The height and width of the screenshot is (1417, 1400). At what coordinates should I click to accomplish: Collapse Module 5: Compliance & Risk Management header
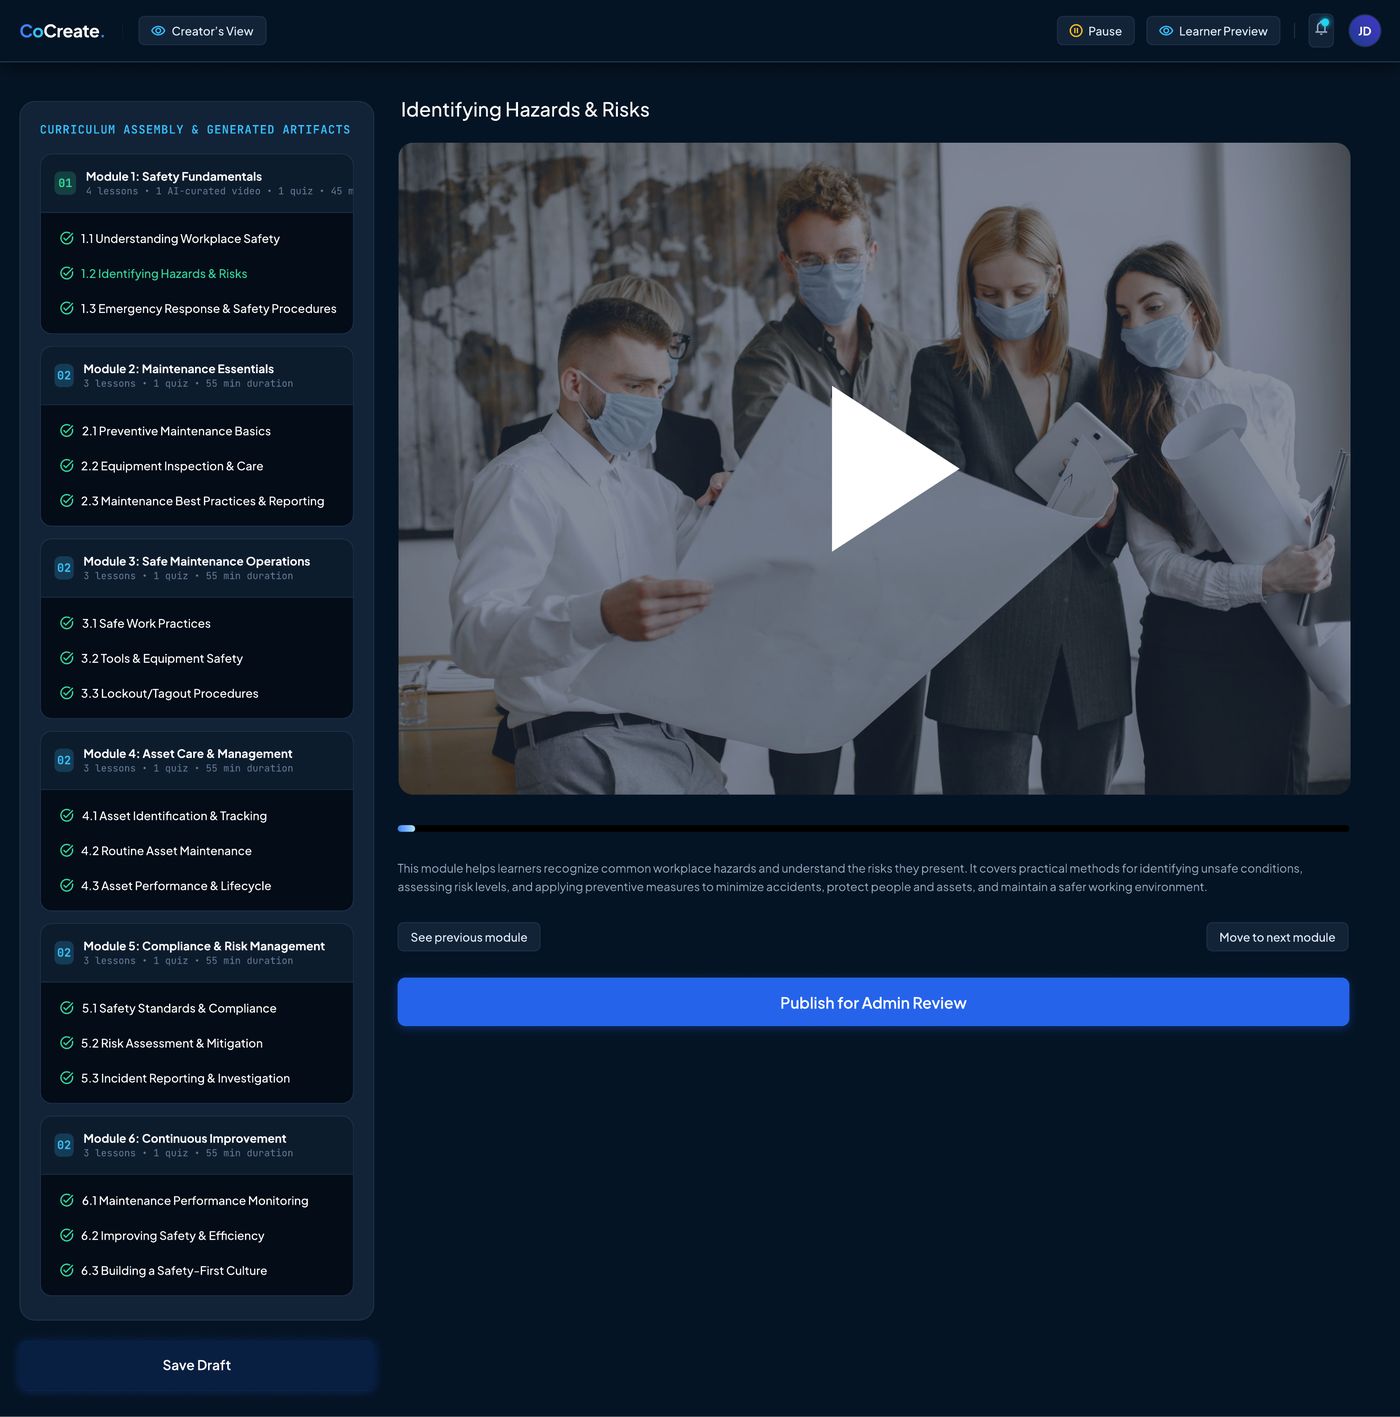(197, 953)
